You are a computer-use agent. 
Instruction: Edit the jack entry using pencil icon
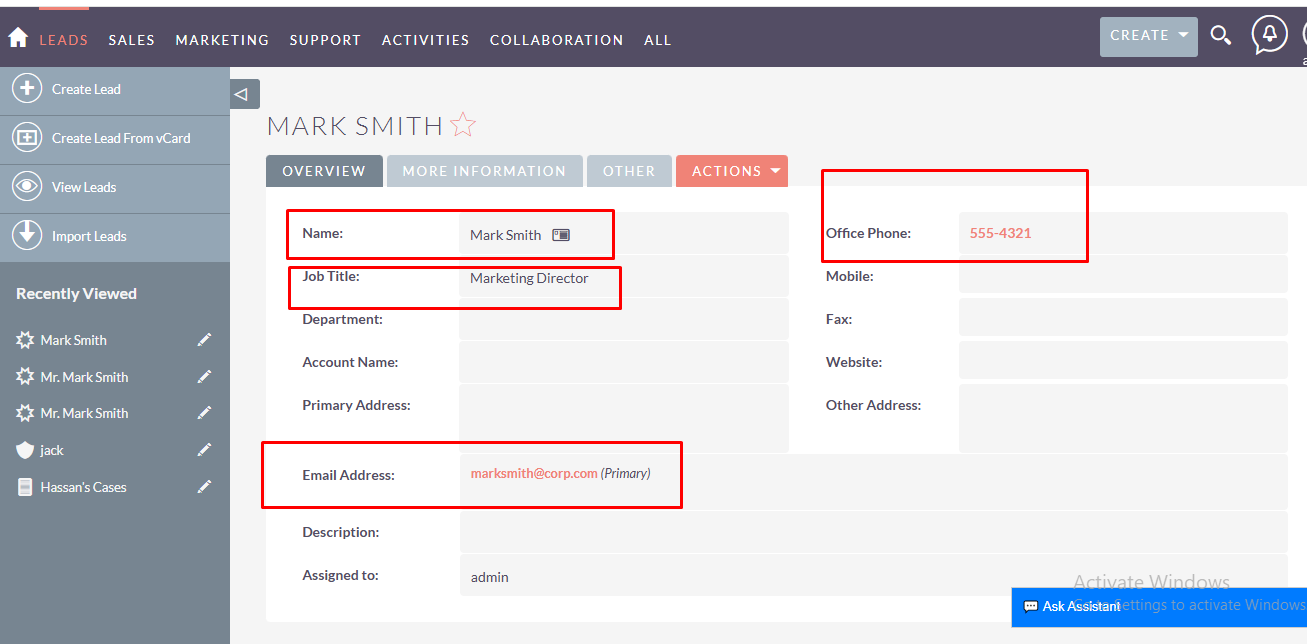[205, 450]
